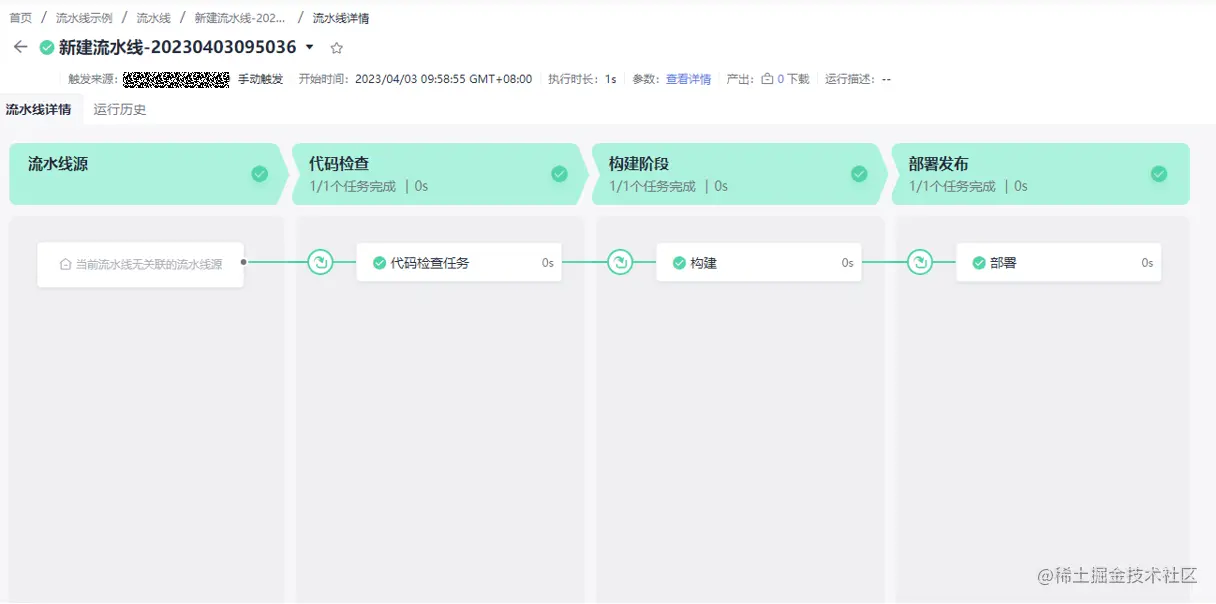
Task: Click 1/1个任务完成 under 构建阶段
Action: [x=652, y=186]
